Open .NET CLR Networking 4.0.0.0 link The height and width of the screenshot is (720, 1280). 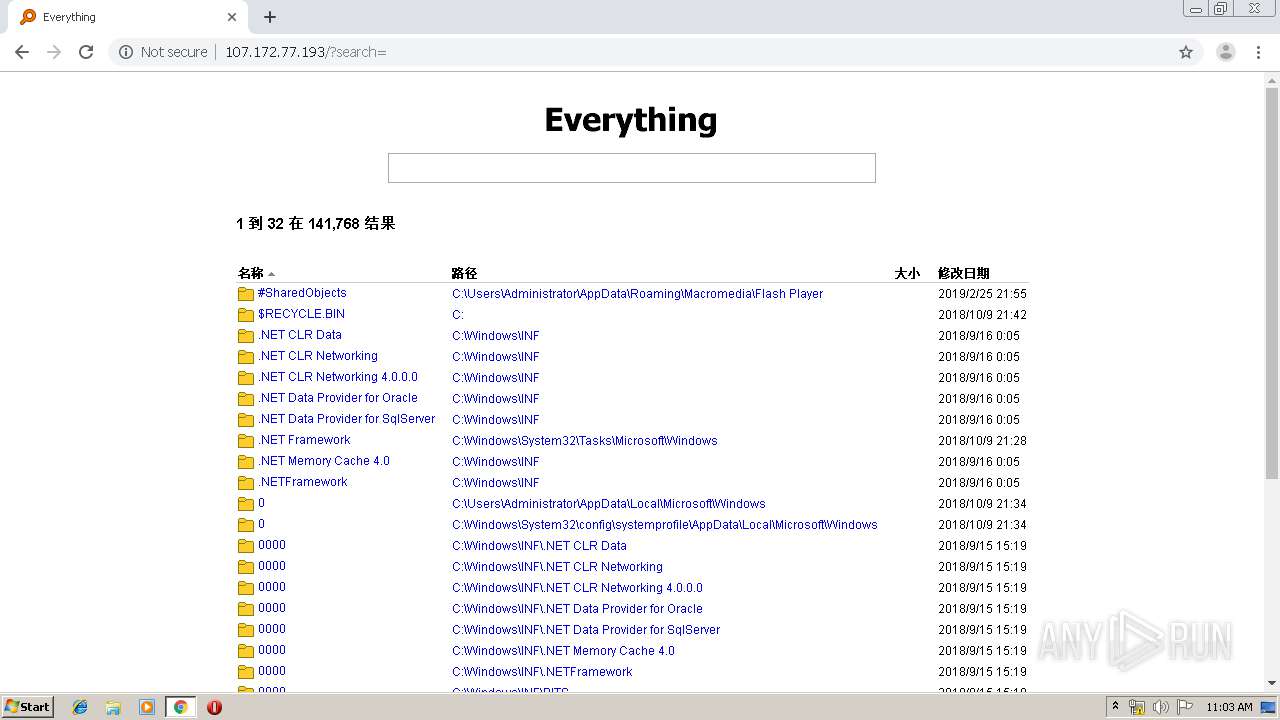pos(338,377)
